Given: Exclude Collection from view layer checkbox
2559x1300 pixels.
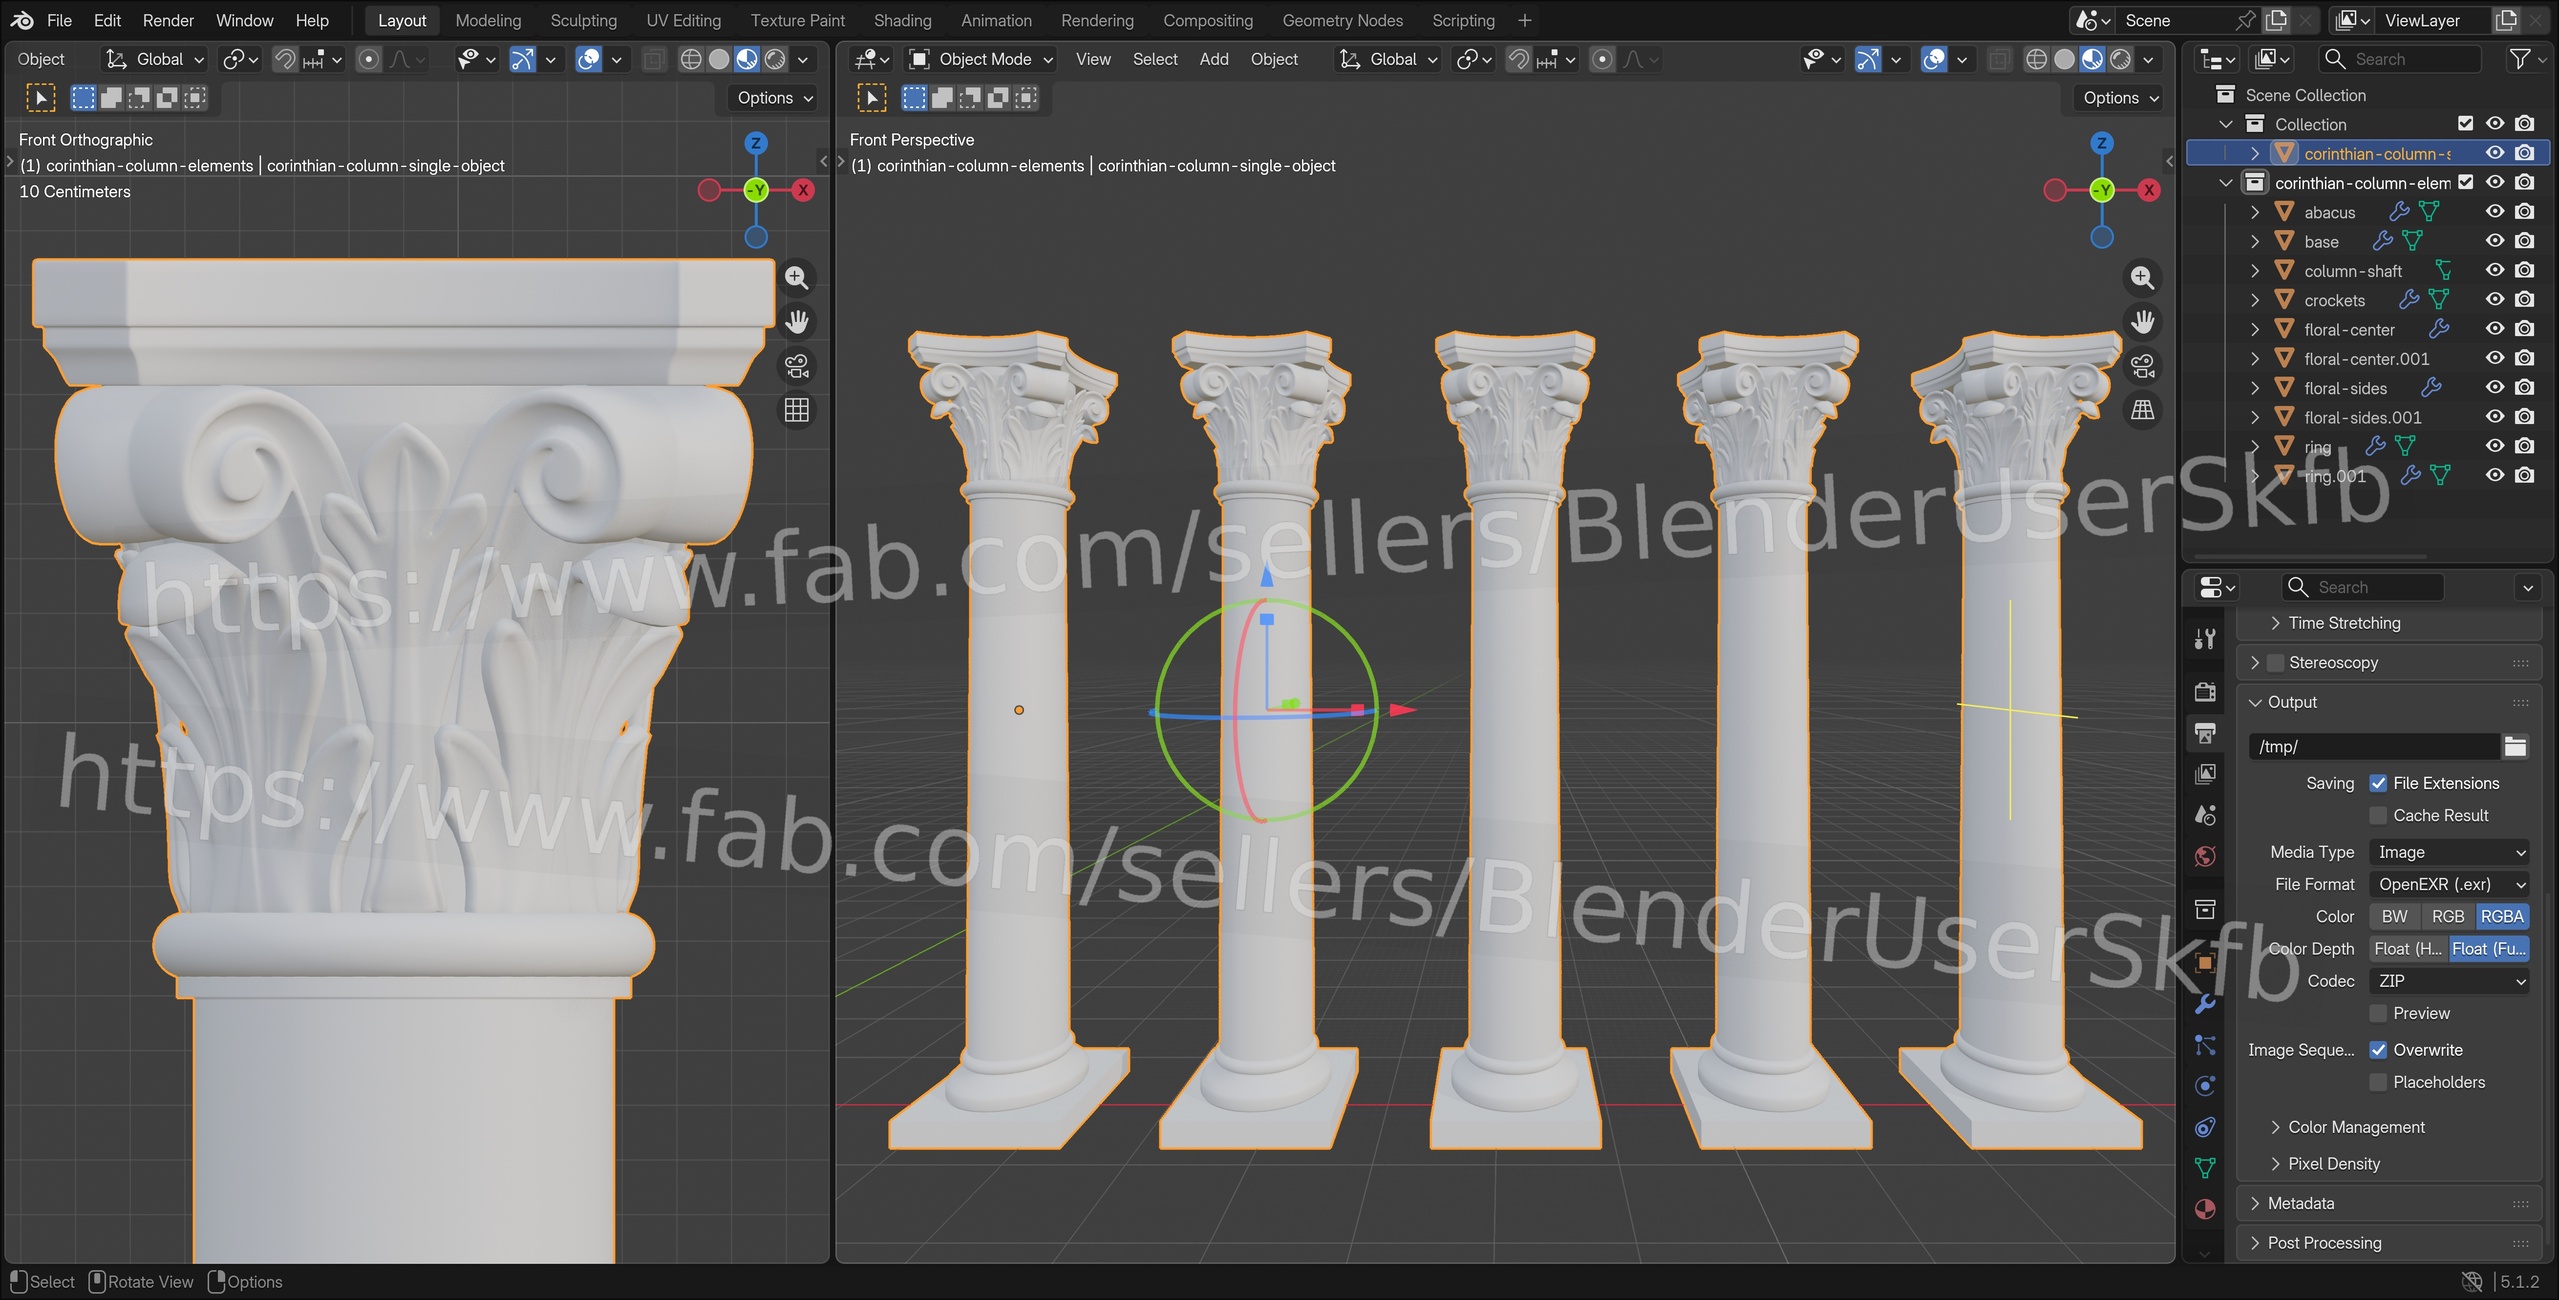Looking at the screenshot, I should (2466, 124).
